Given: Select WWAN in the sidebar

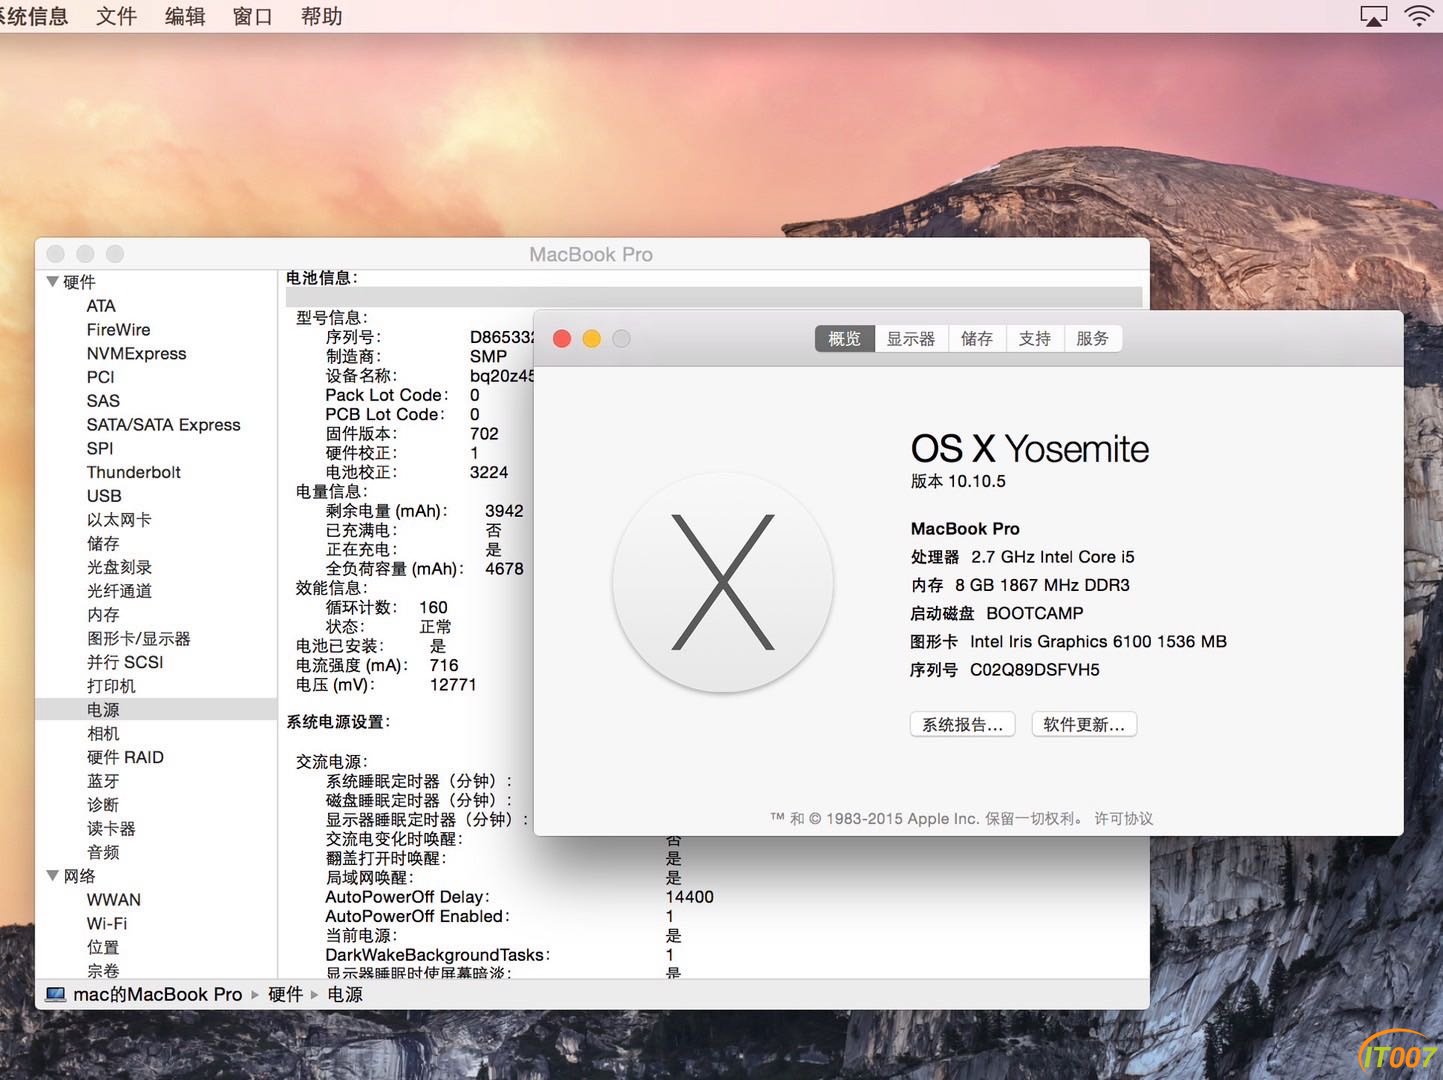Looking at the screenshot, I should click(x=113, y=900).
